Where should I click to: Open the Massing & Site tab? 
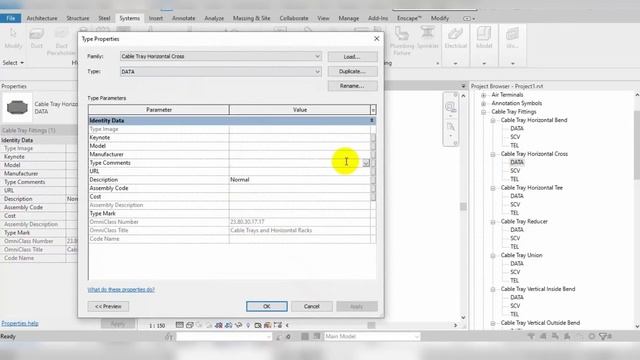coord(251,18)
